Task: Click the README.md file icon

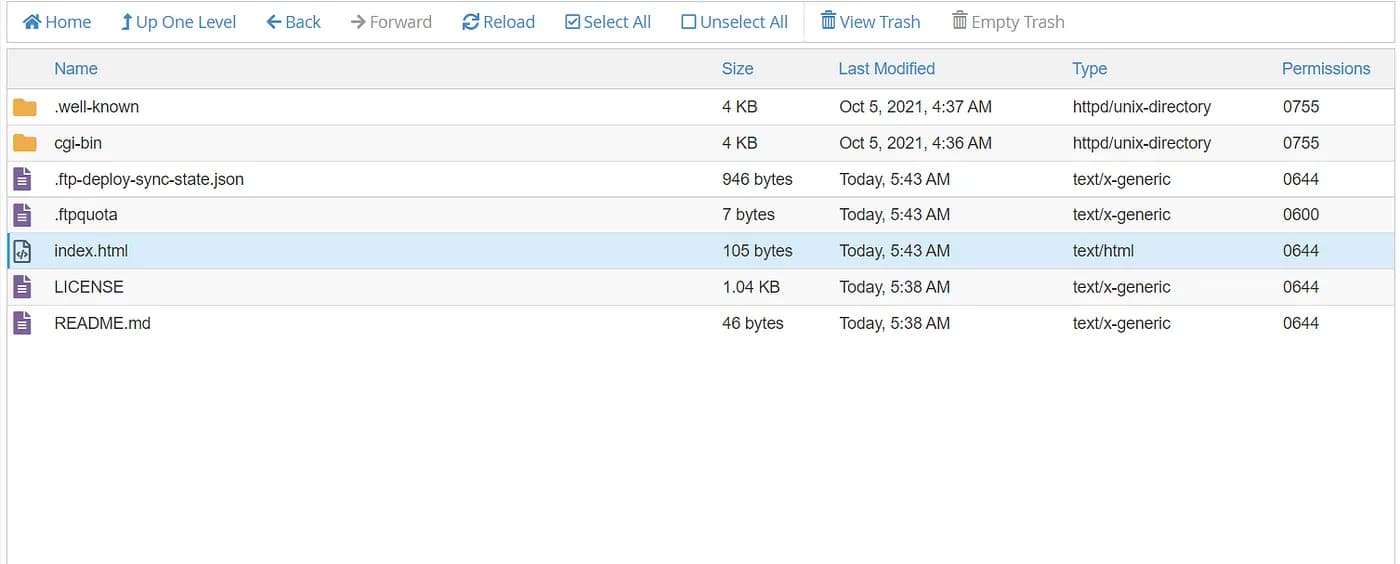Action: pos(22,323)
